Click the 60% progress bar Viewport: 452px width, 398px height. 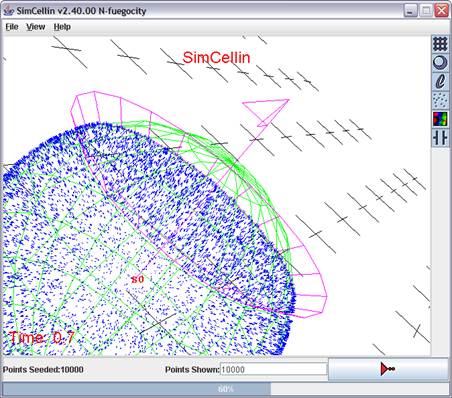click(226, 389)
